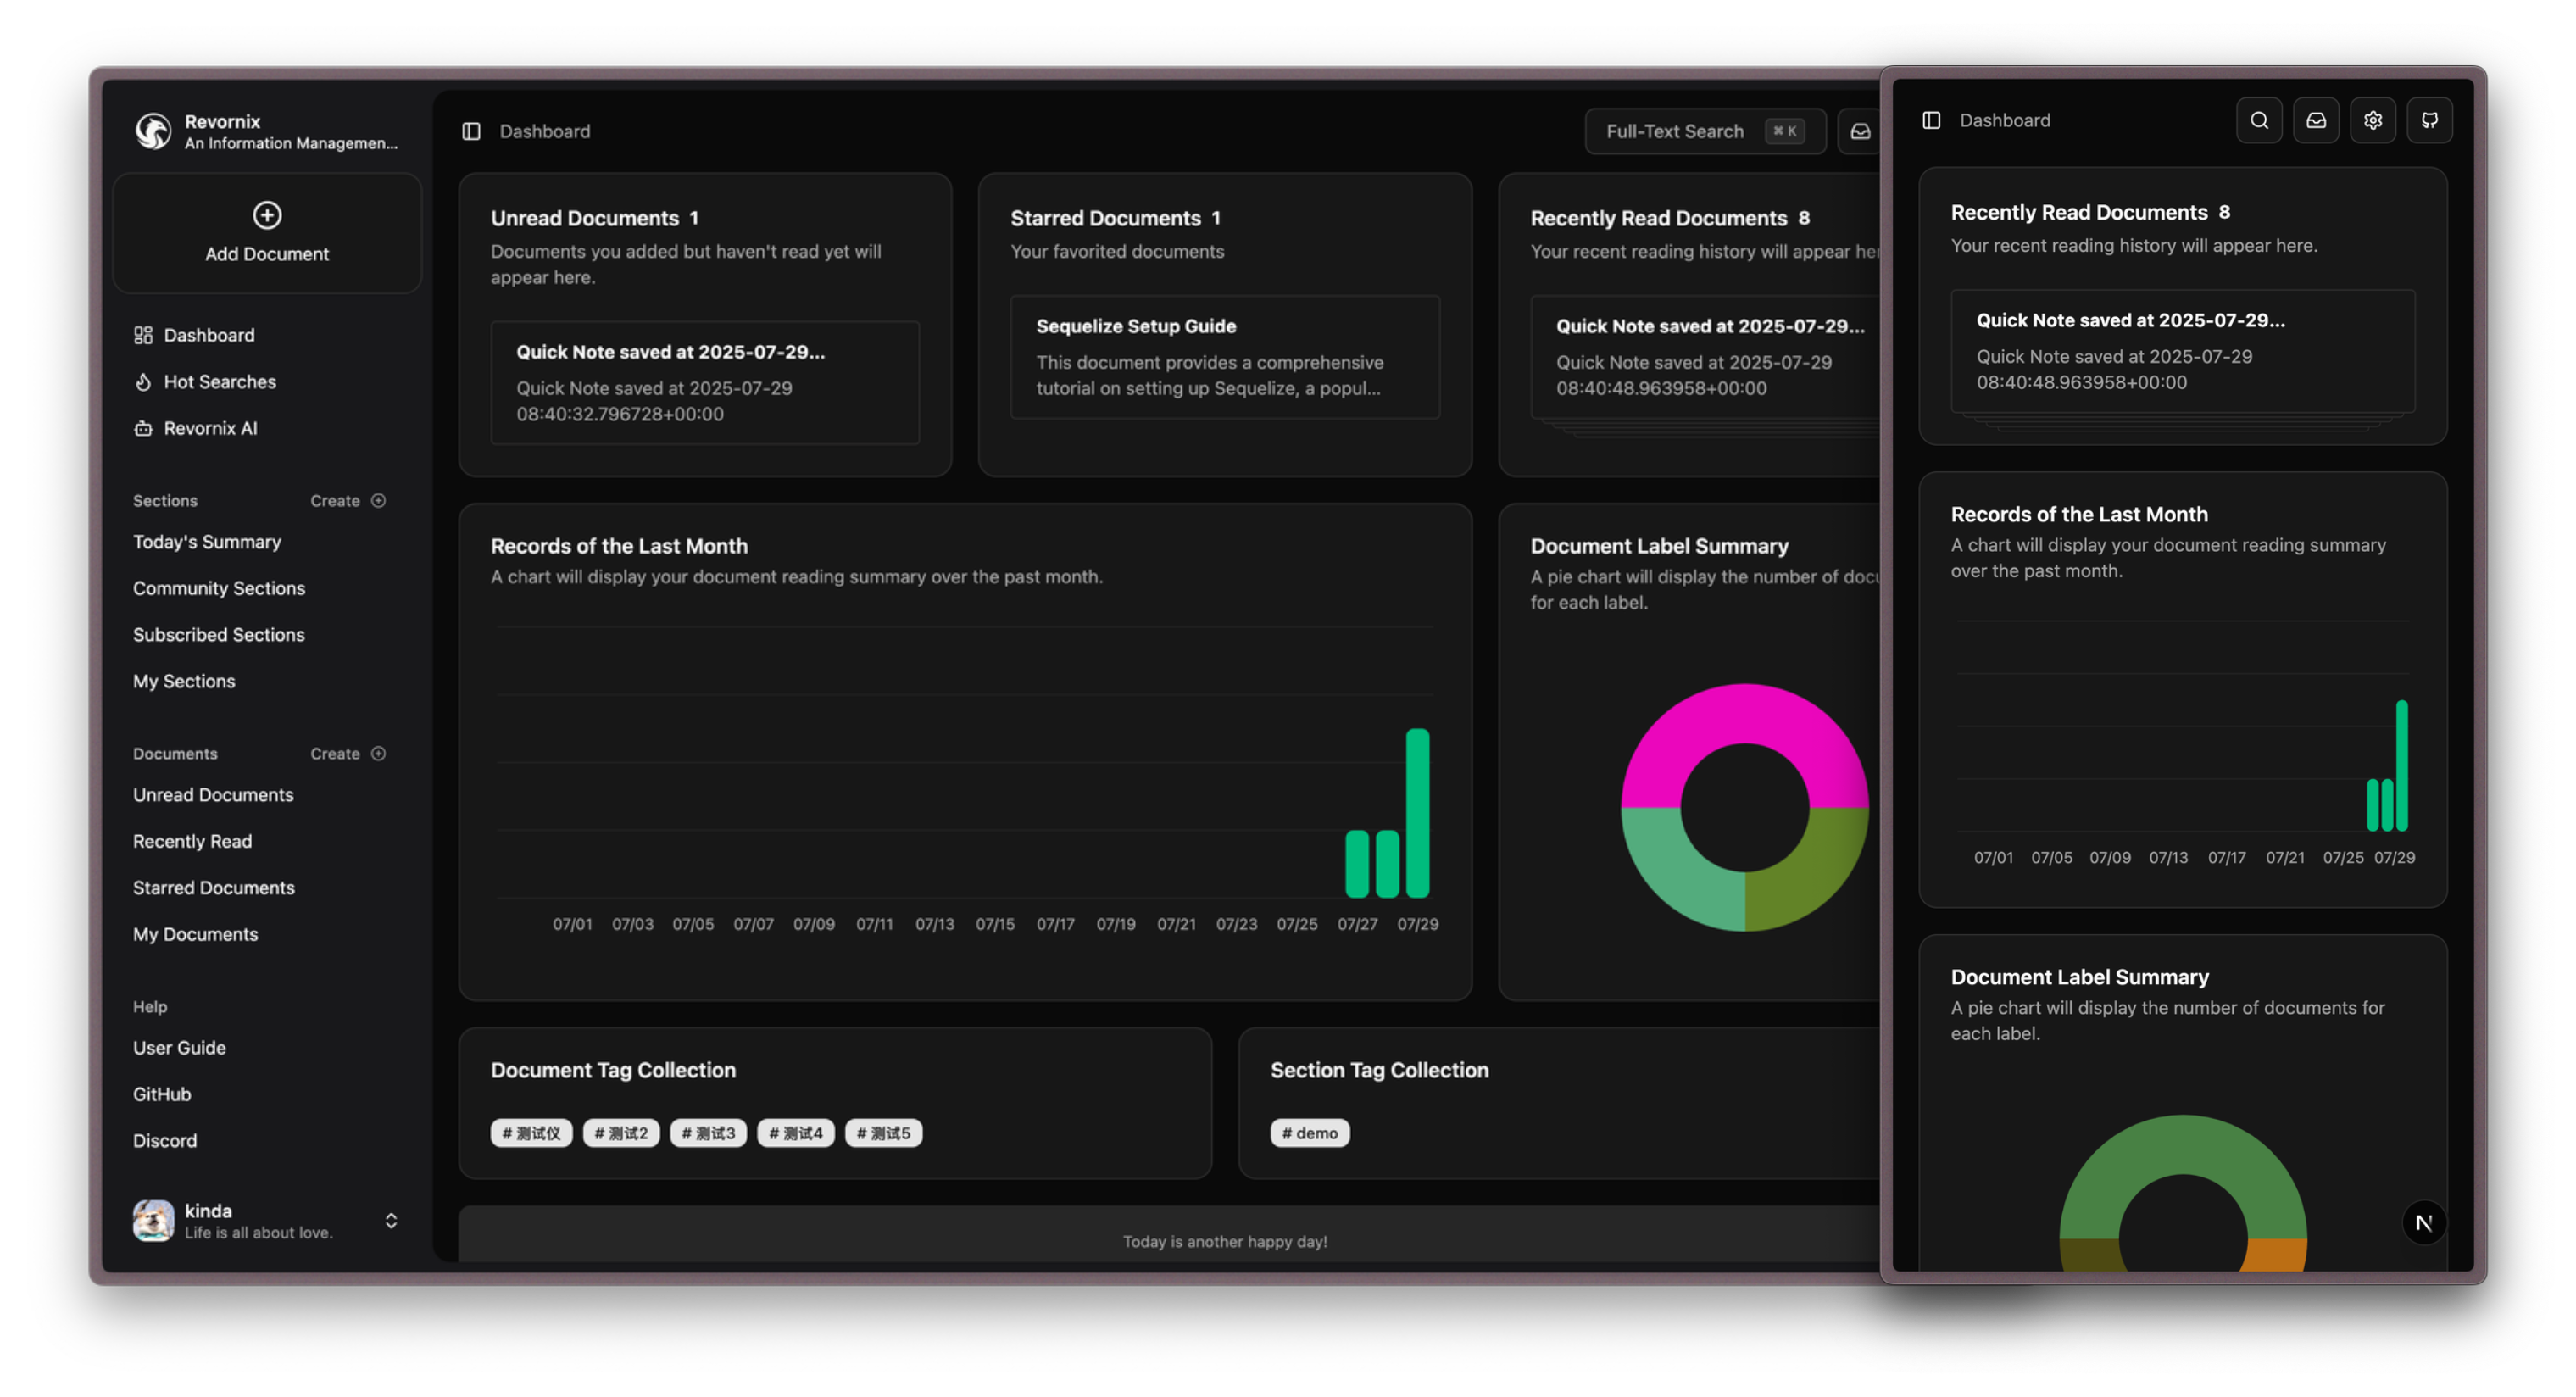Viewport: 2576px width, 1397px height.
Task: Toggle the sidebar in the narrow right window
Action: 1931,120
